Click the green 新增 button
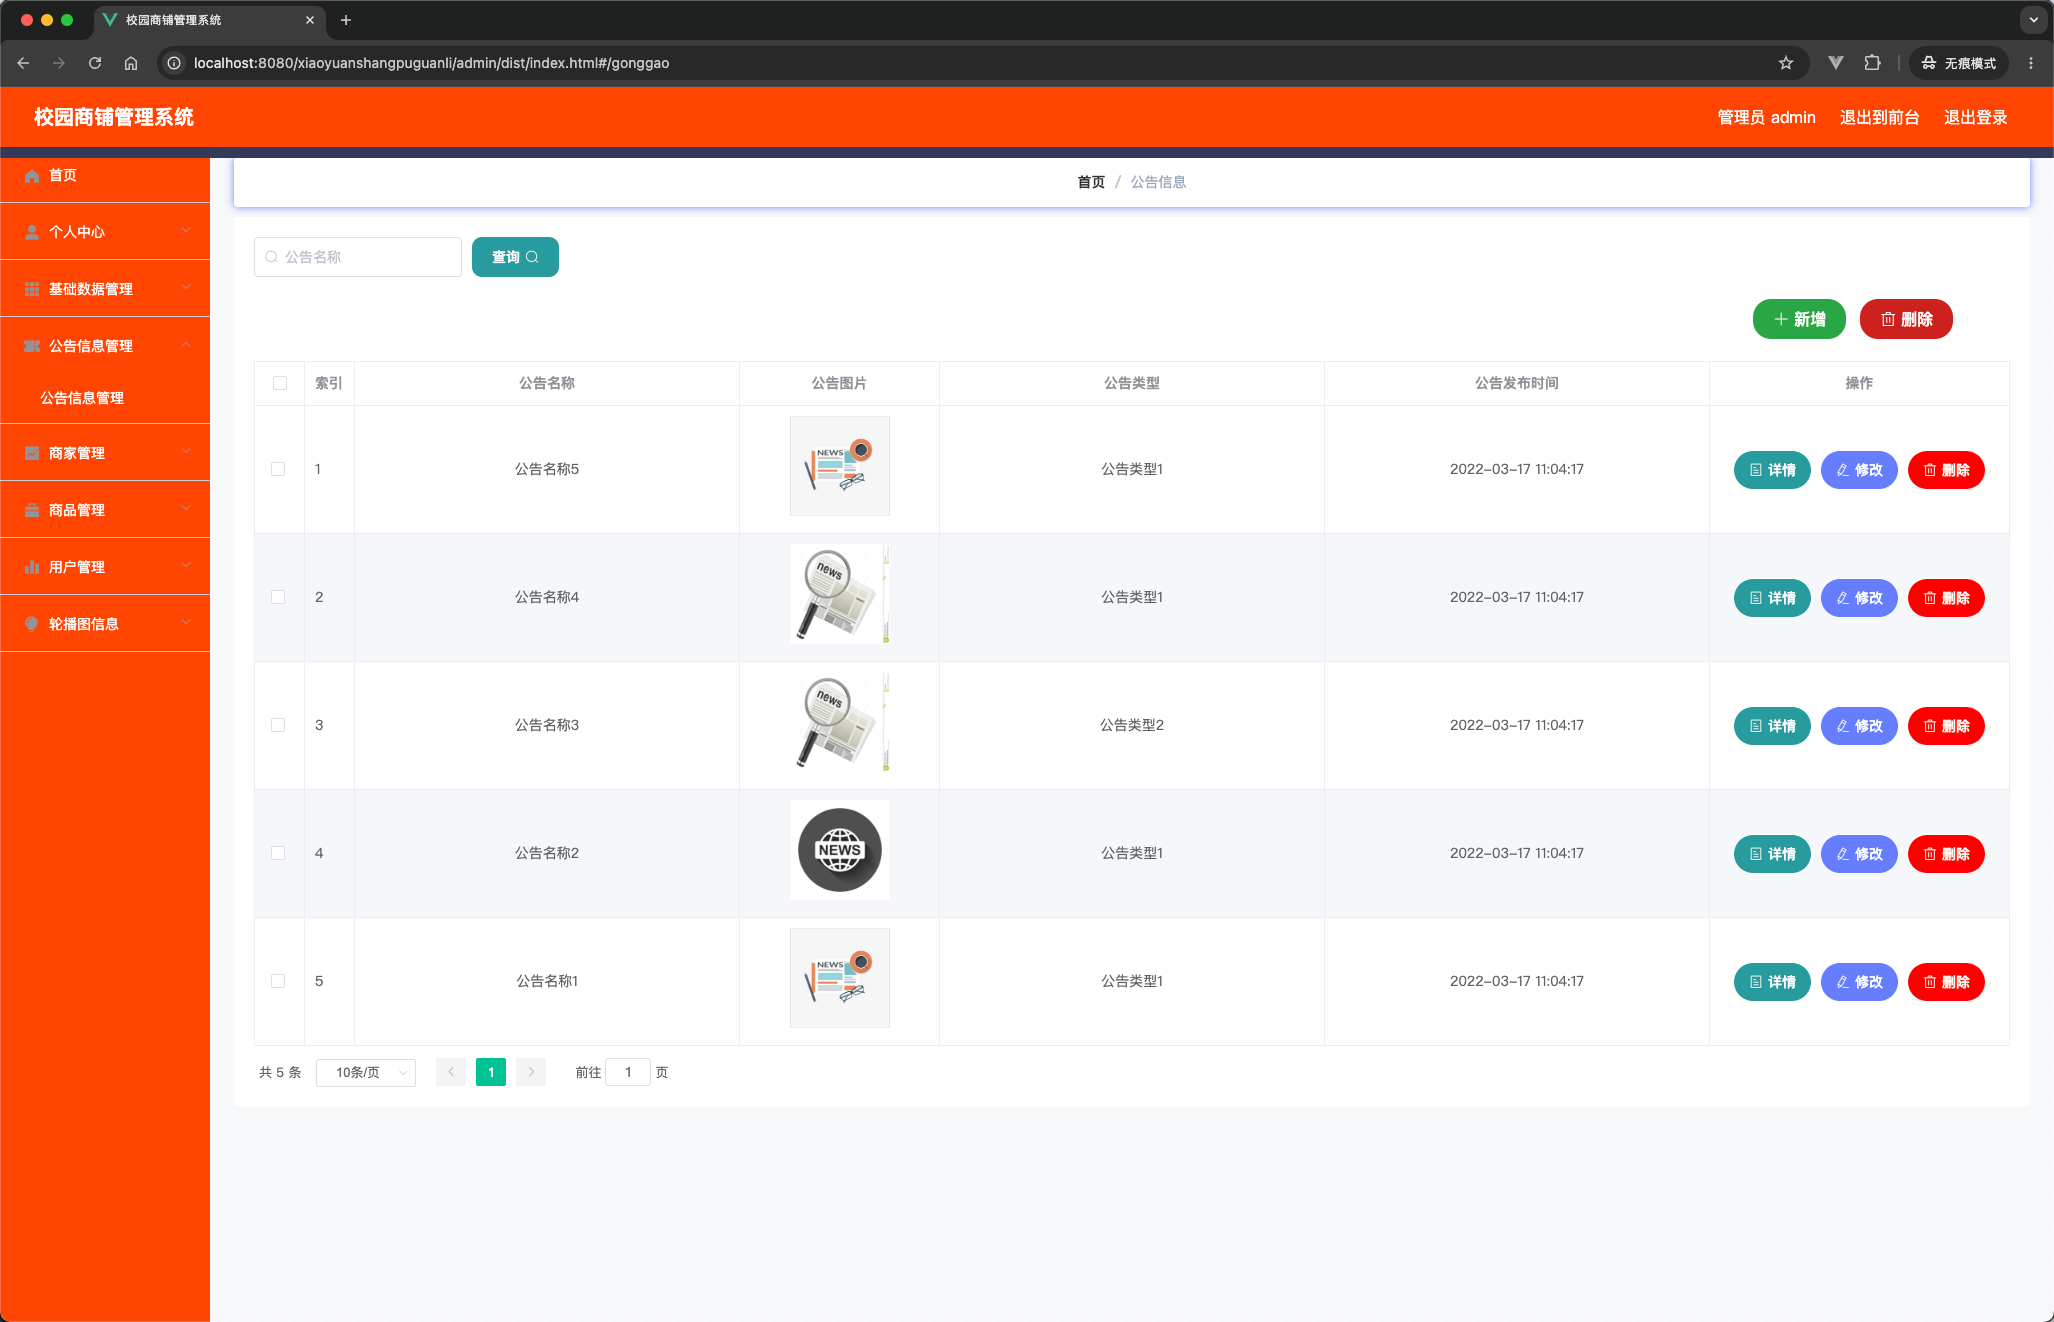This screenshot has height=1322, width=2054. pos(1799,319)
